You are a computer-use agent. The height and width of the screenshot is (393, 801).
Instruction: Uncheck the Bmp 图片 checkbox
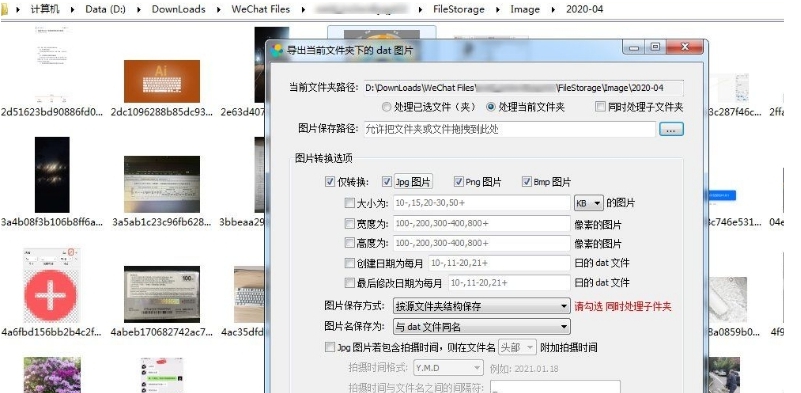527,181
